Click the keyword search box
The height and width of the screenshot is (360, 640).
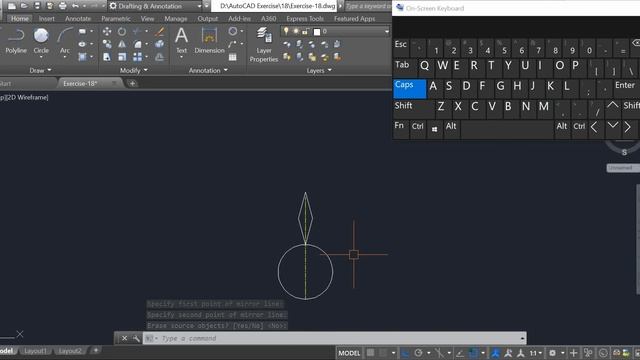pos(368,6)
